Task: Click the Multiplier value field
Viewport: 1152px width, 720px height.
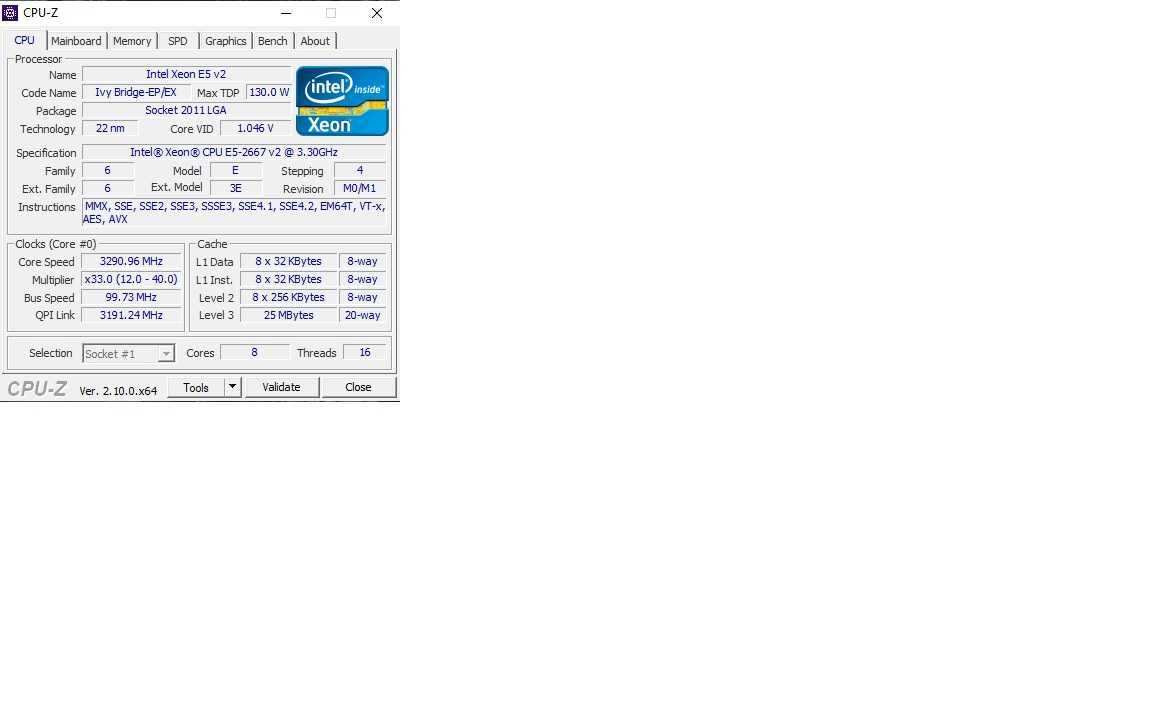Action: pos(132,279)
